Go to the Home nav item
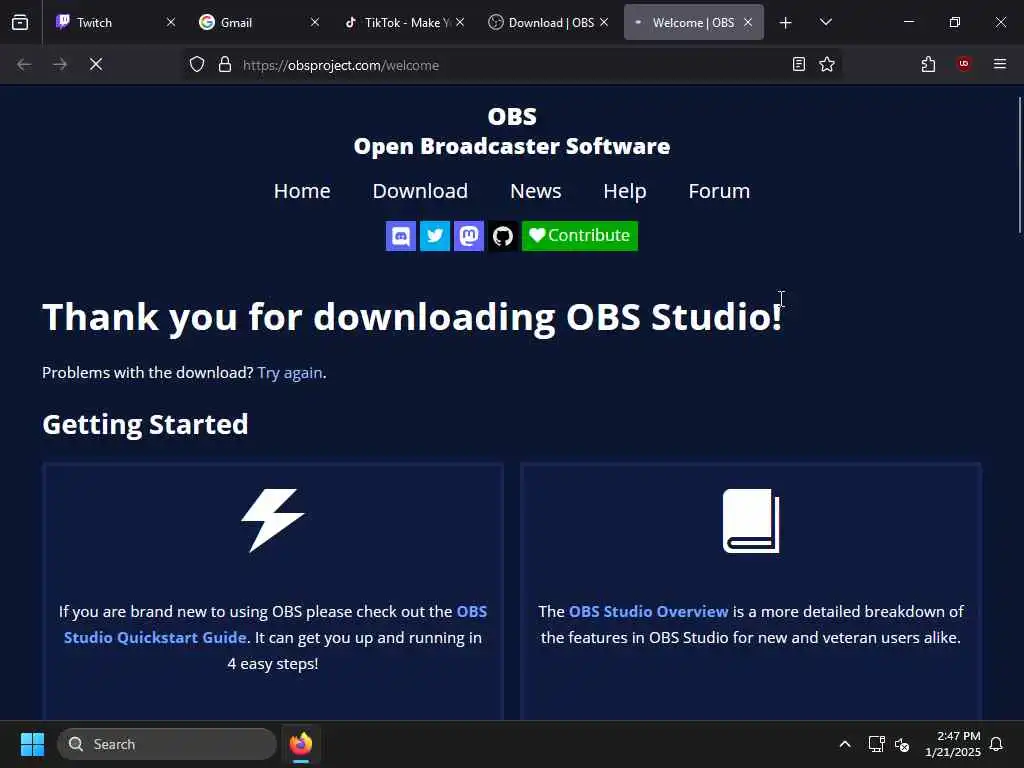 (302, 191)
